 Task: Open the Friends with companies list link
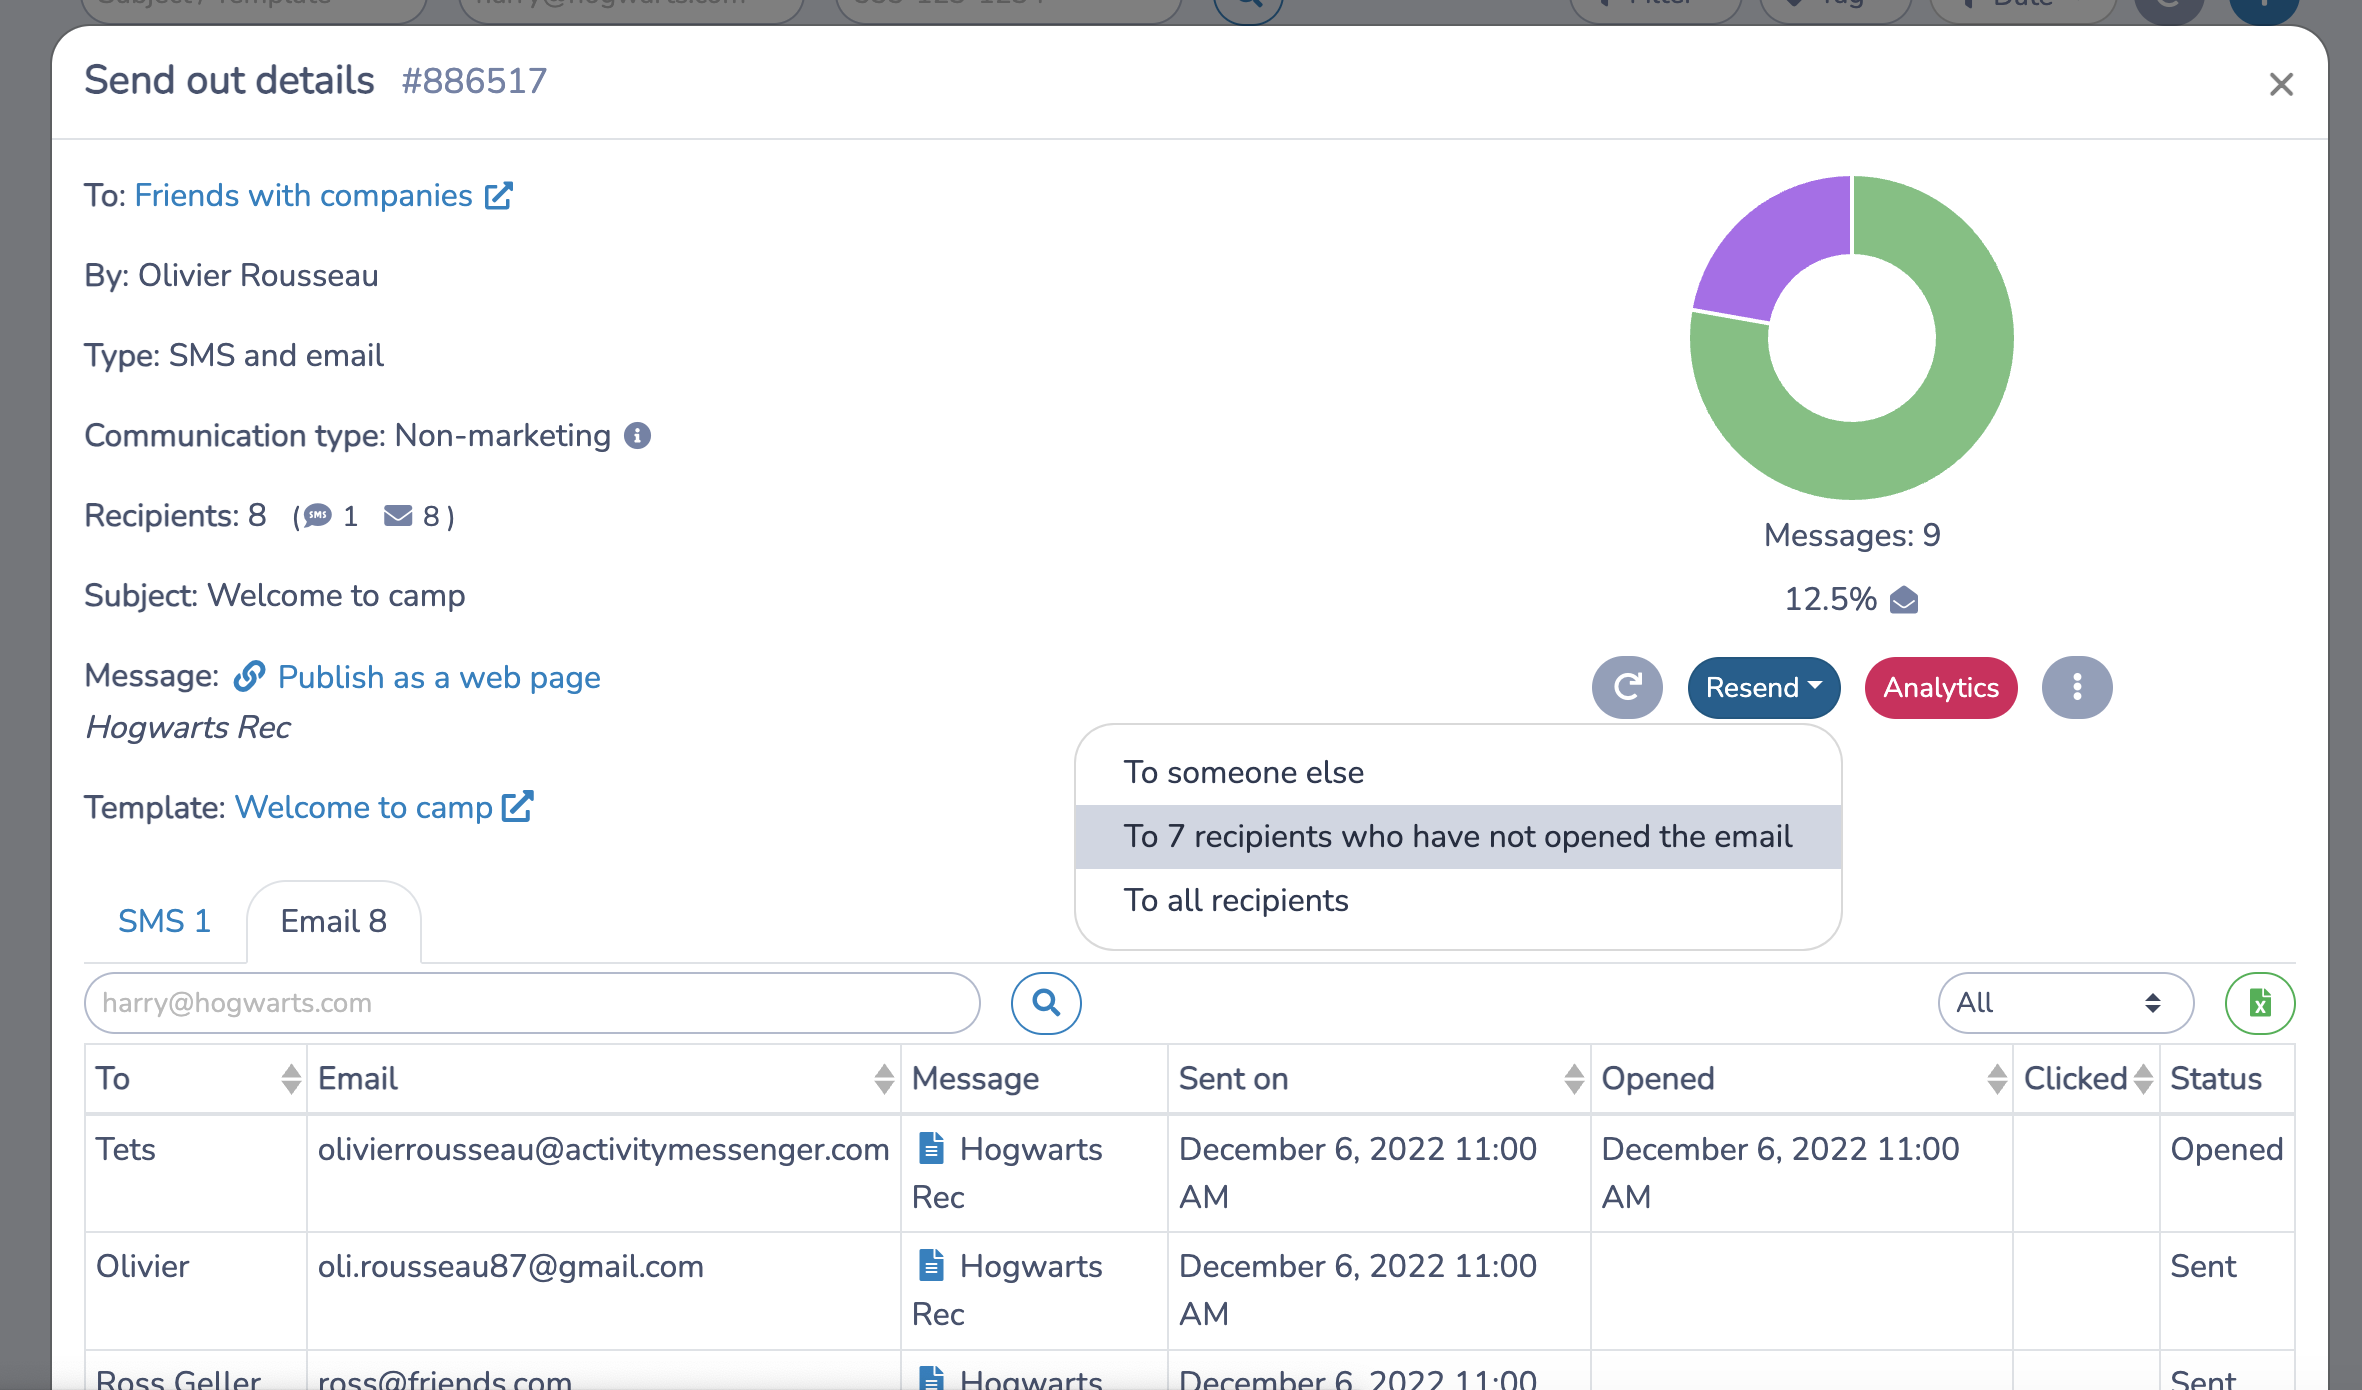click(x=303, y=195)
